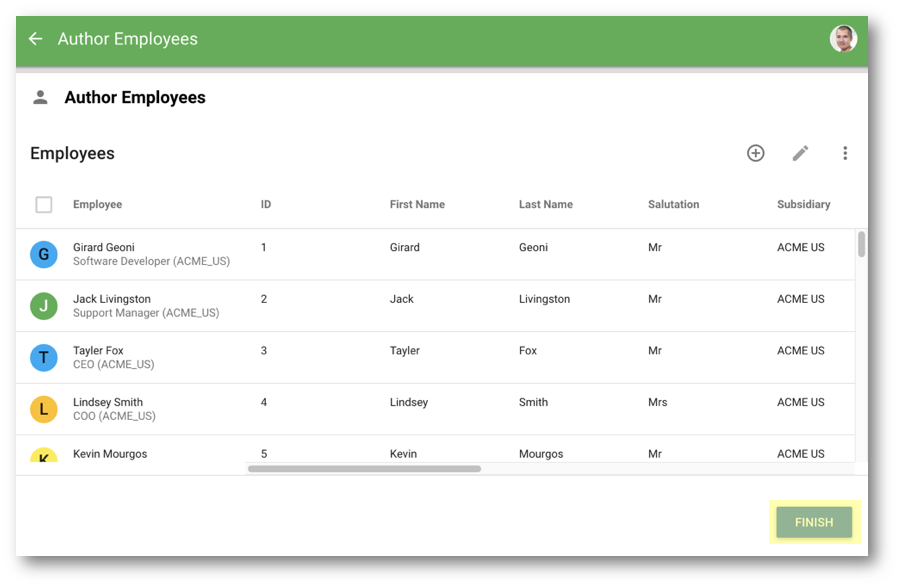
Task: Select COO (ACME_US) subtitle
Action: click(x=114, y=416)
